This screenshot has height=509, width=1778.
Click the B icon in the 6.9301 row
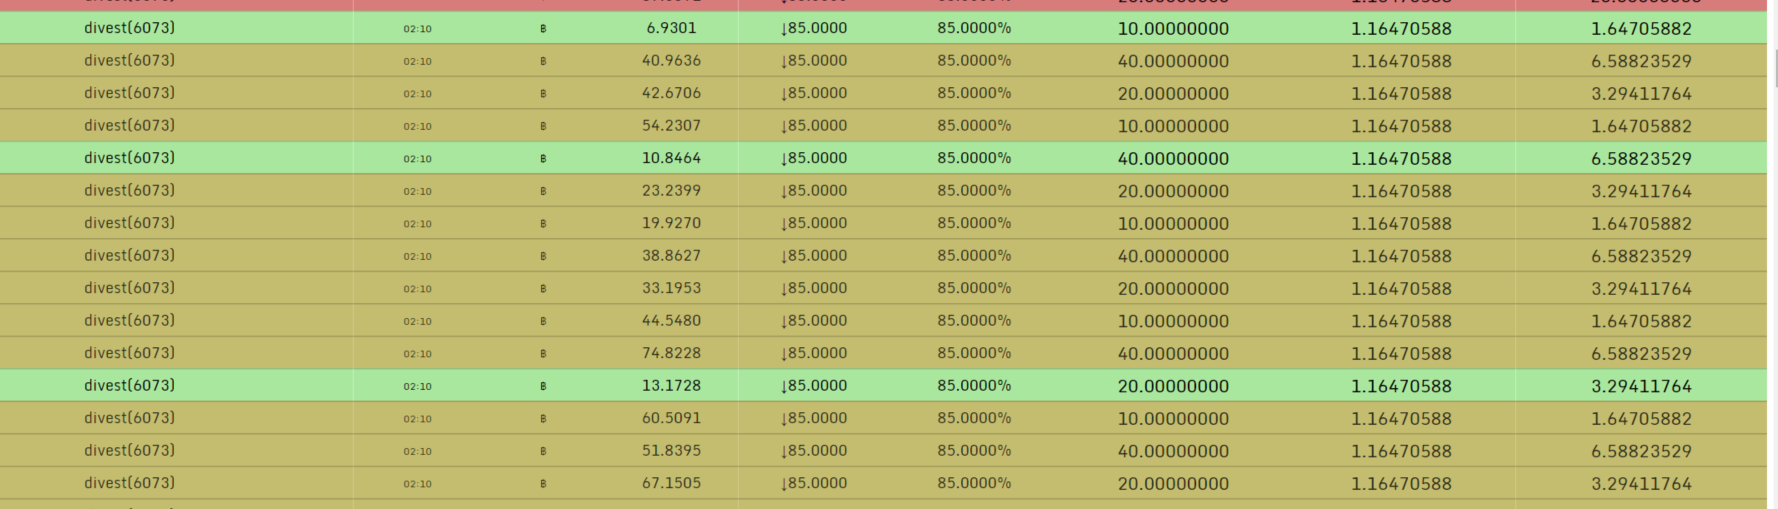[543, 29]
